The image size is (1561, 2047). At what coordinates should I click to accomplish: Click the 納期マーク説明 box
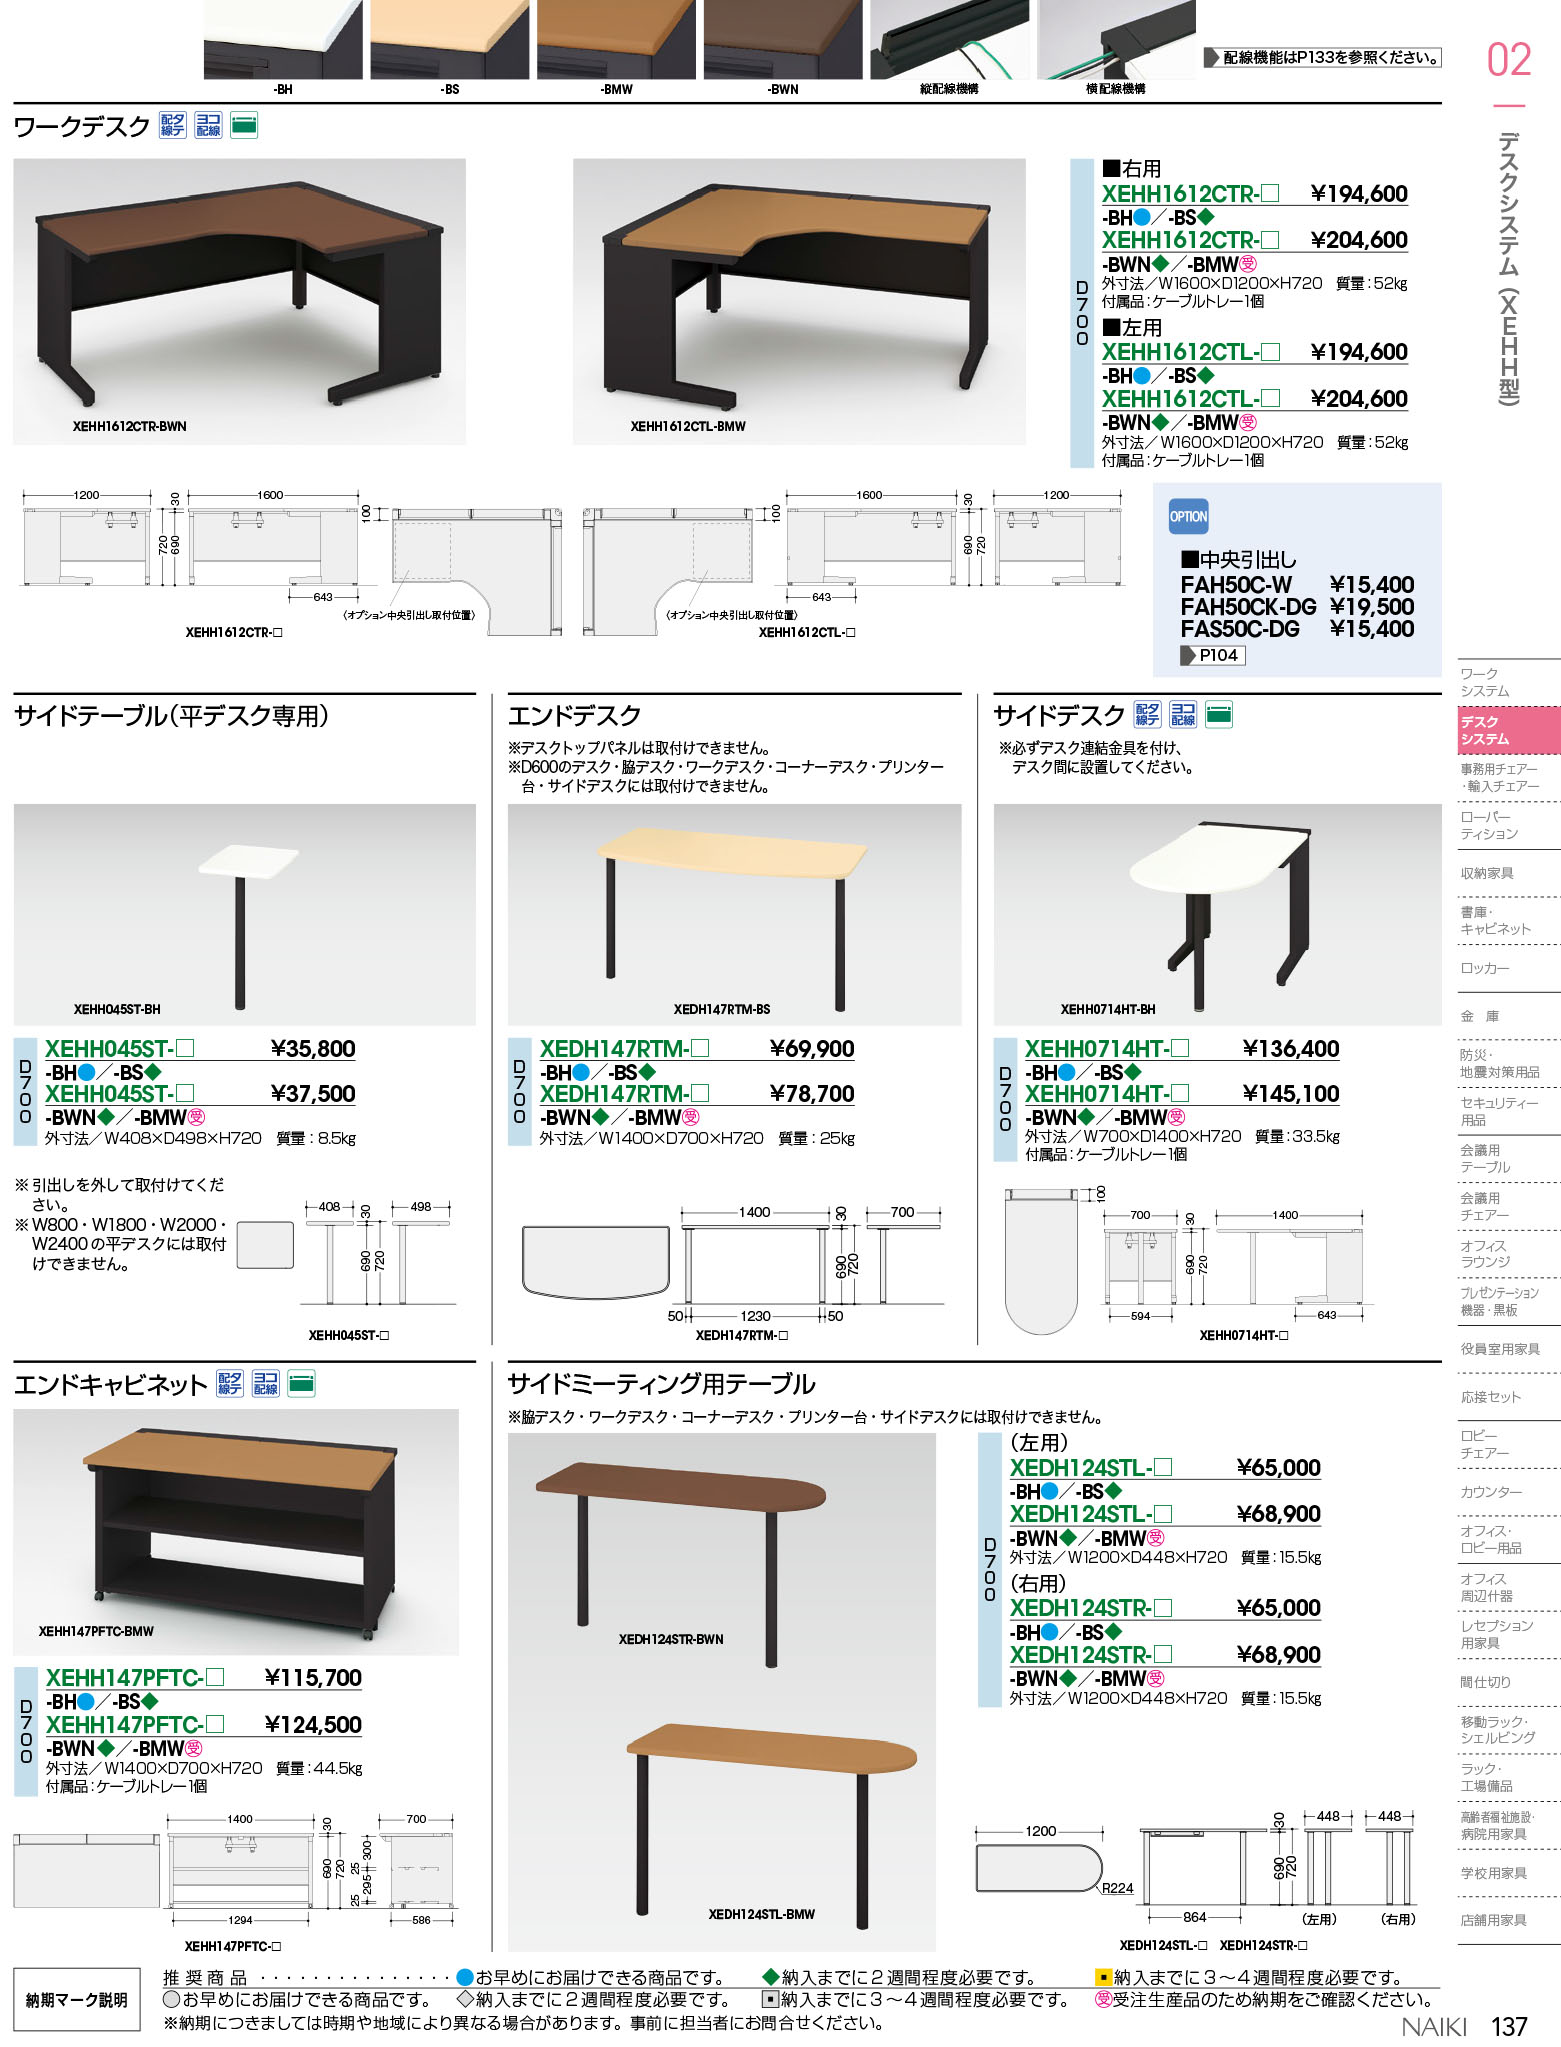pos(77,2000)
